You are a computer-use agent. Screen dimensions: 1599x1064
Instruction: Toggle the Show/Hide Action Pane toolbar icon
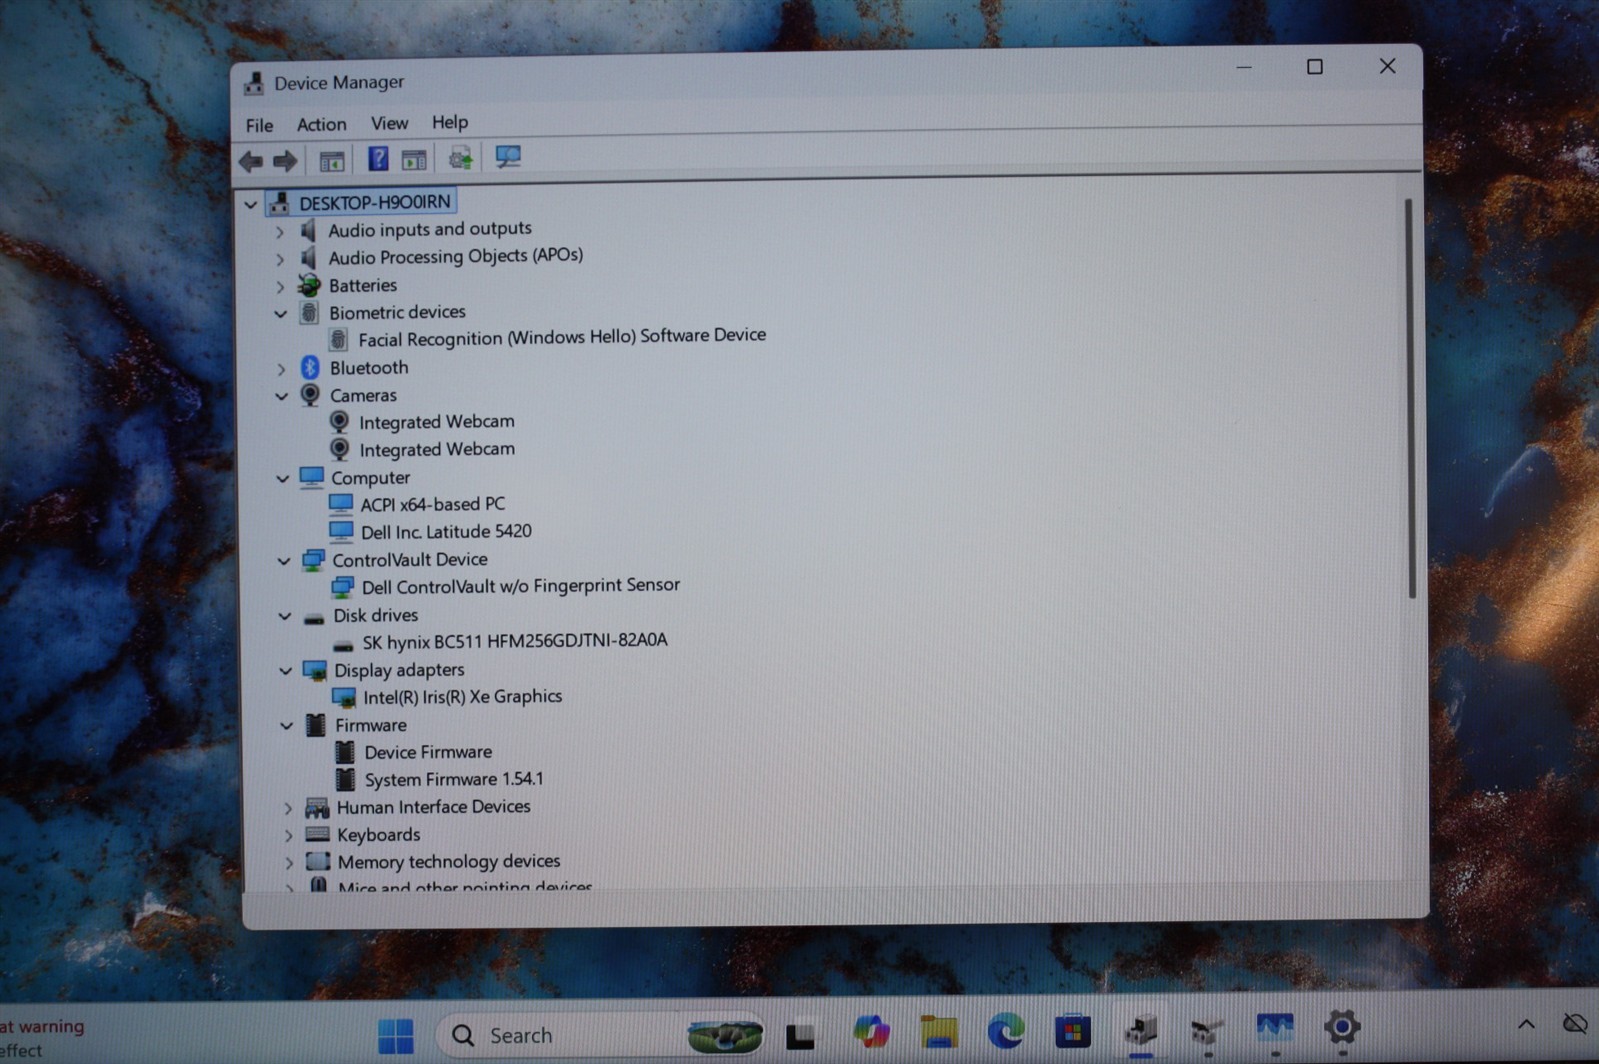tap(414, 159)
